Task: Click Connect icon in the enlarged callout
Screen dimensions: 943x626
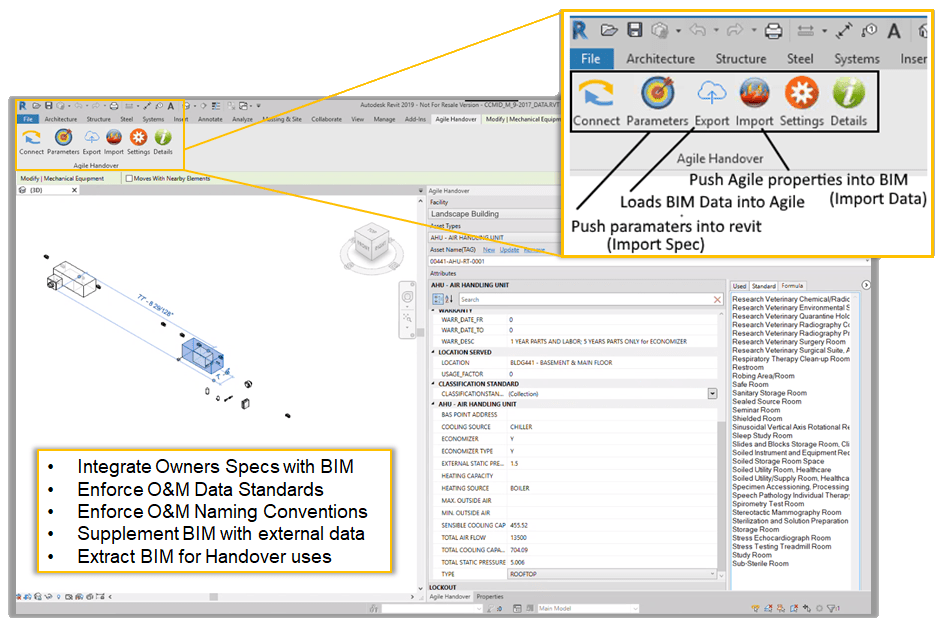Action: pyautogui.click(x=596, y=93)
